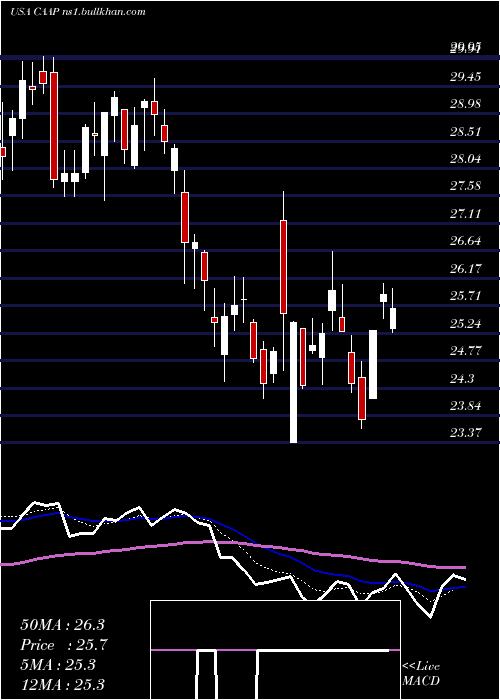Click the USA CAAP ns1.bullkhan.com header text
500x700 pixels.
pos(78,12)
